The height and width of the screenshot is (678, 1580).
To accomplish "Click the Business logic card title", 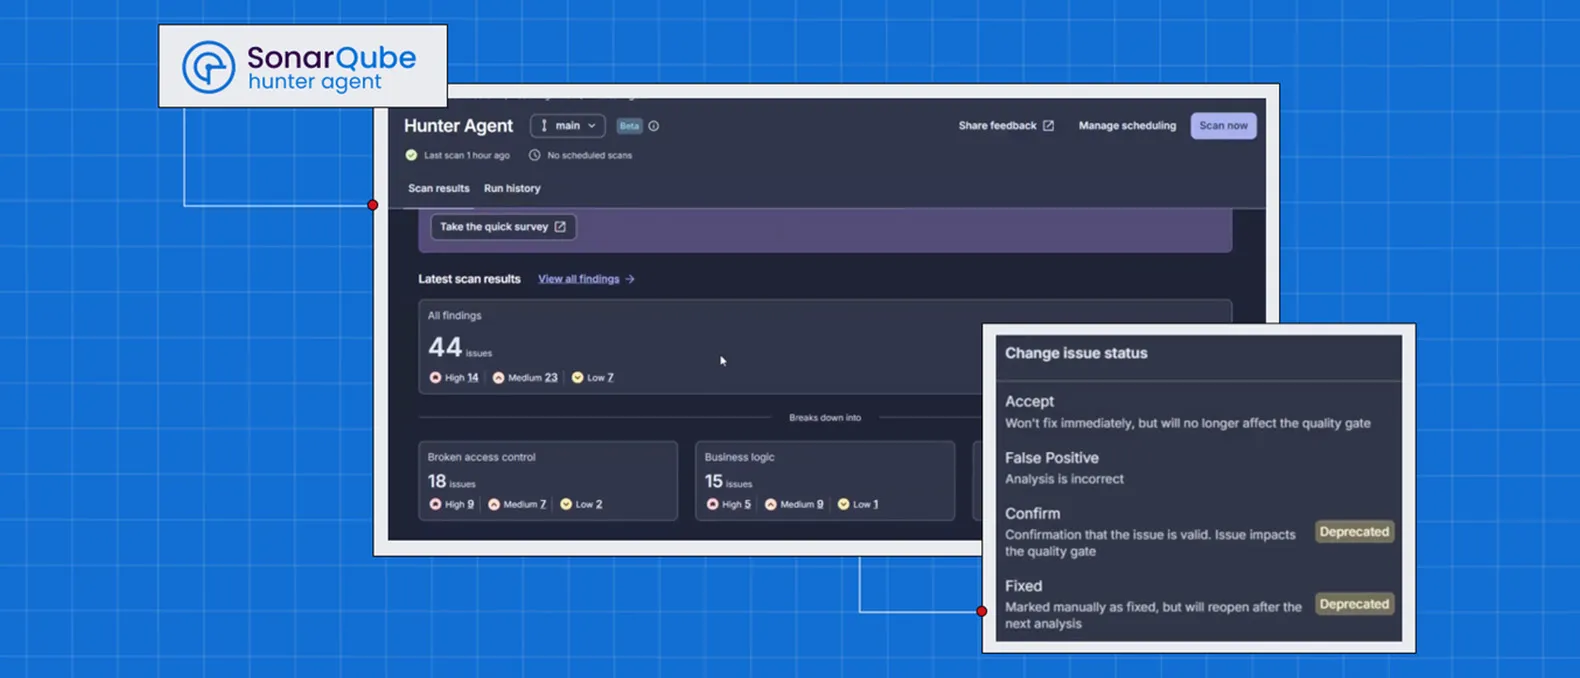I will coord(739,457).
